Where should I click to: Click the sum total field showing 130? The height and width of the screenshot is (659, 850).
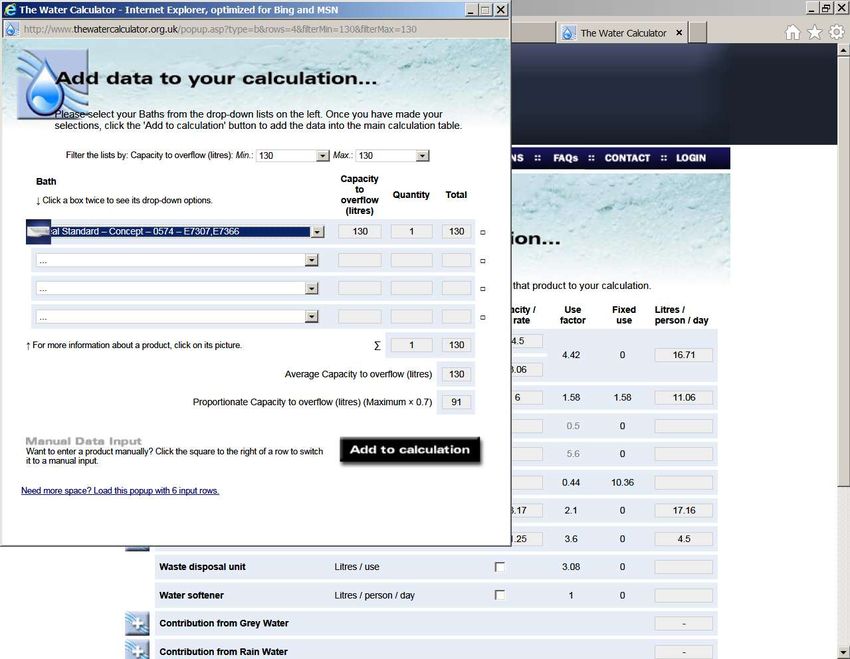[x=456, y=345]
